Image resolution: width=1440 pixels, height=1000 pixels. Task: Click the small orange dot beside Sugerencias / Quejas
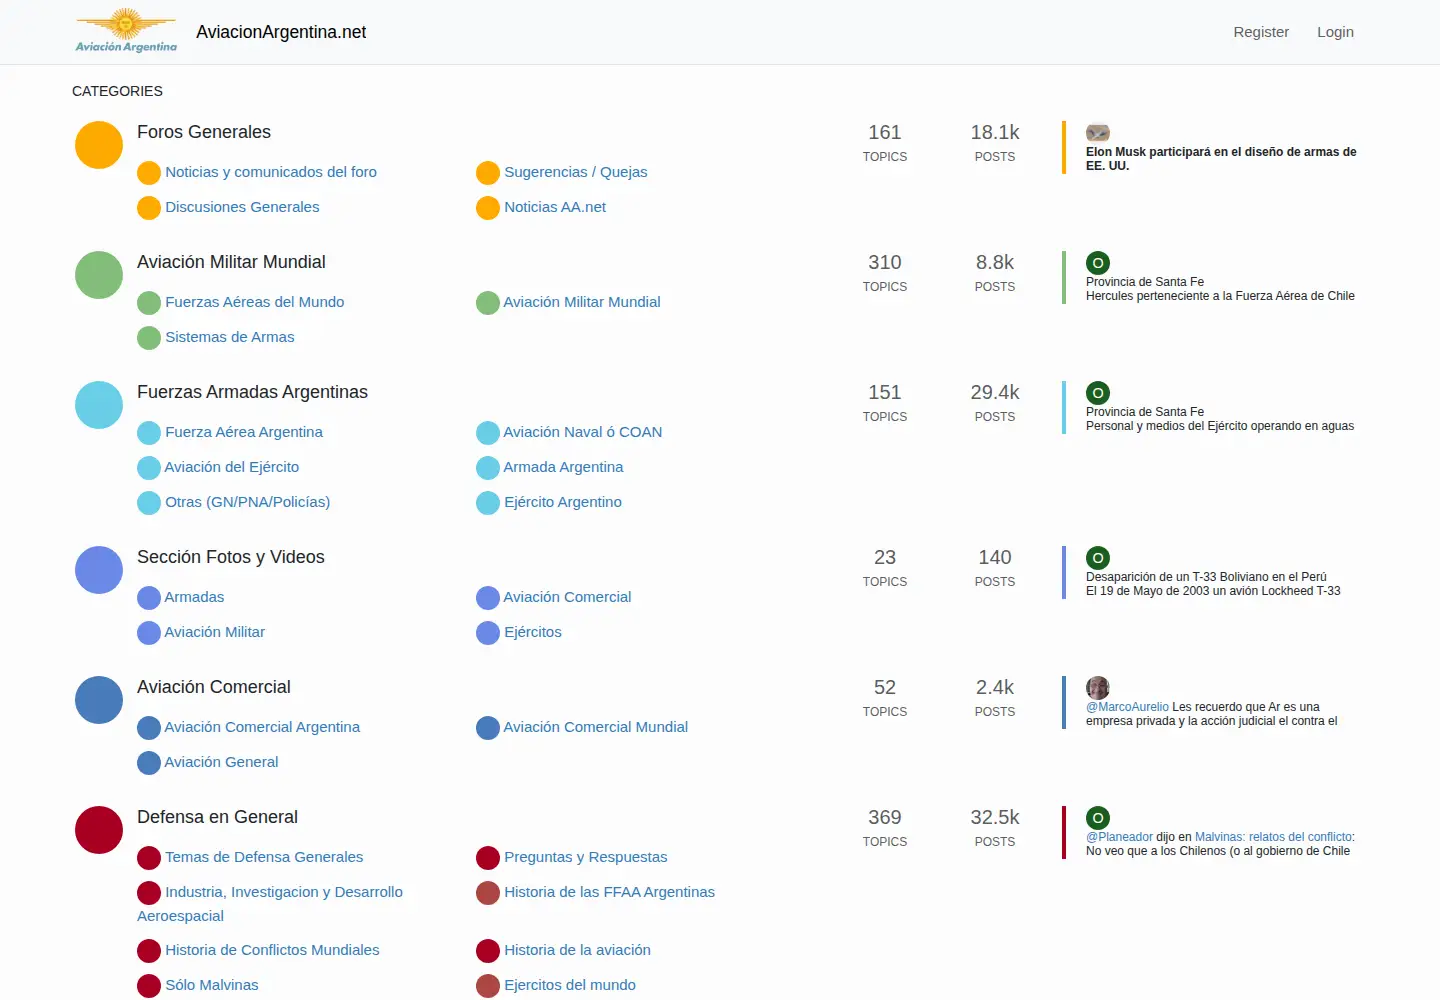(x=488, y=173)
